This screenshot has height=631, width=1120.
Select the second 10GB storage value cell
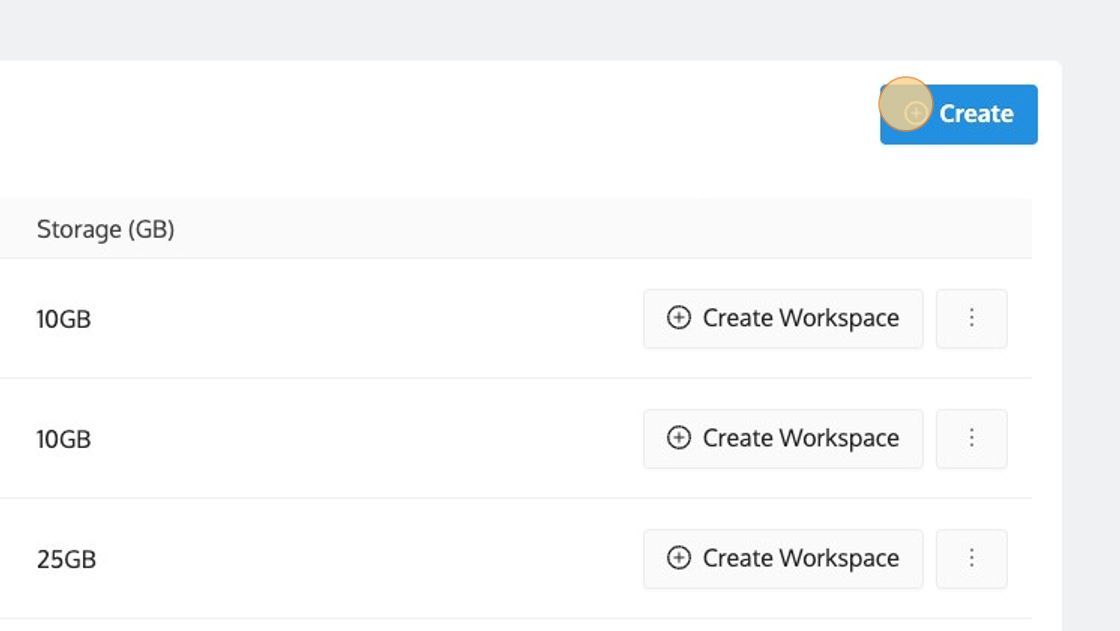click(x=64, y=439)
